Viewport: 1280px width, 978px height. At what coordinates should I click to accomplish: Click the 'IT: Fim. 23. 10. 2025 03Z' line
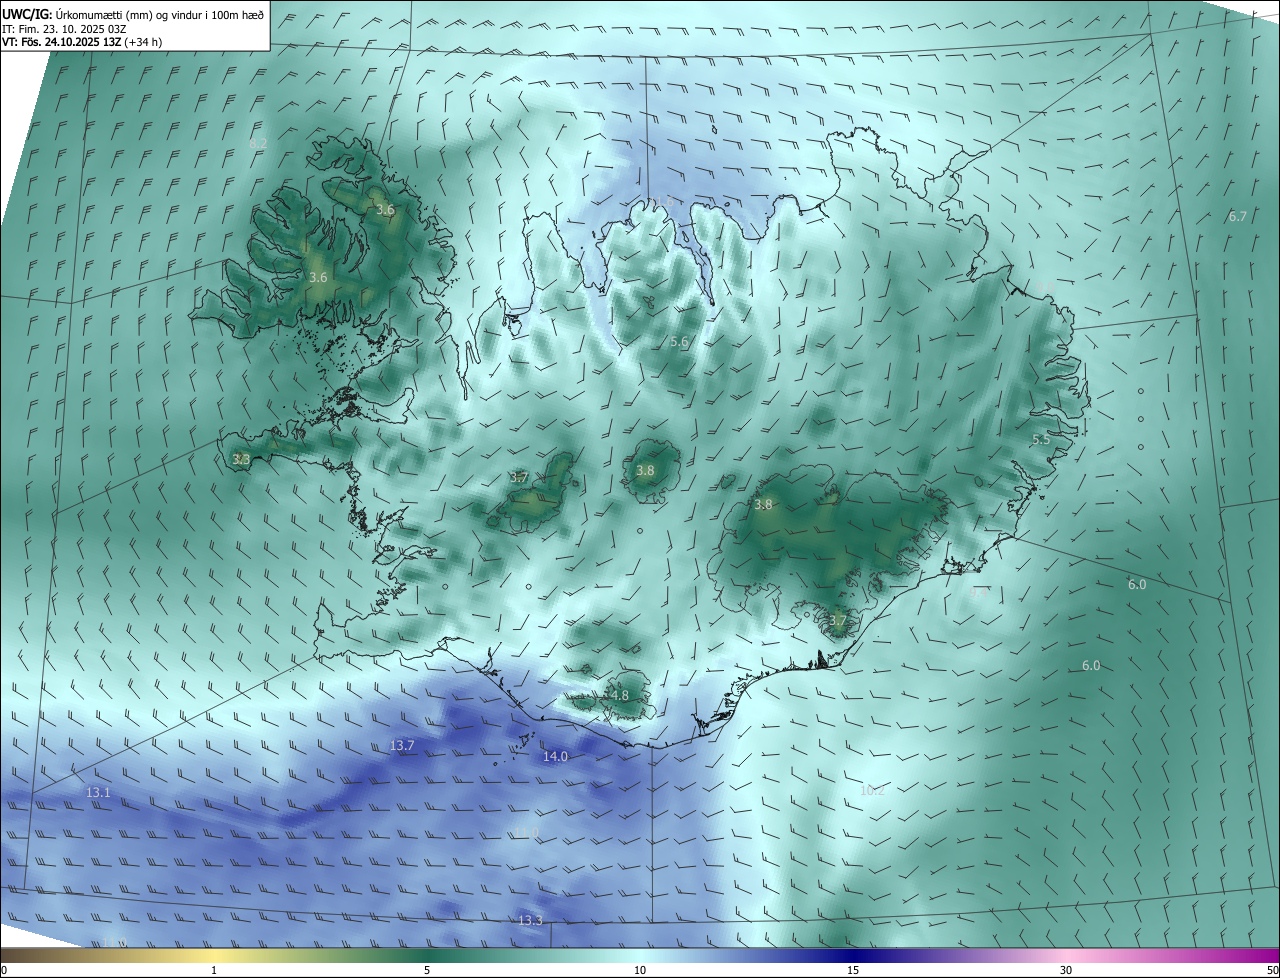64,29
